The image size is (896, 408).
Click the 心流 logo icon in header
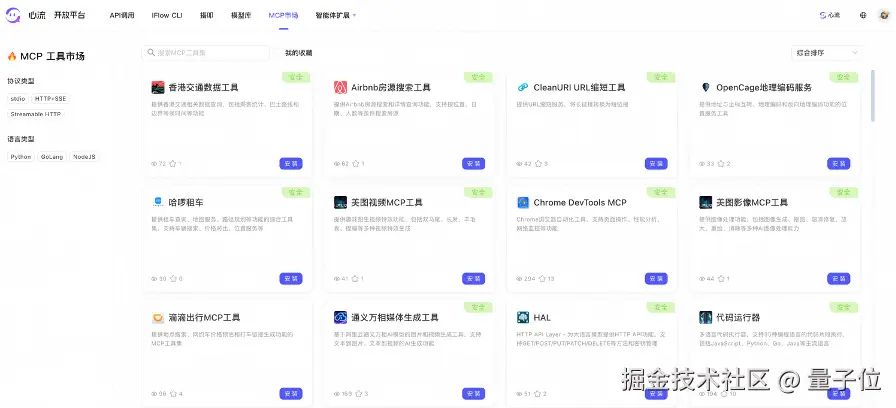(13, 15)
